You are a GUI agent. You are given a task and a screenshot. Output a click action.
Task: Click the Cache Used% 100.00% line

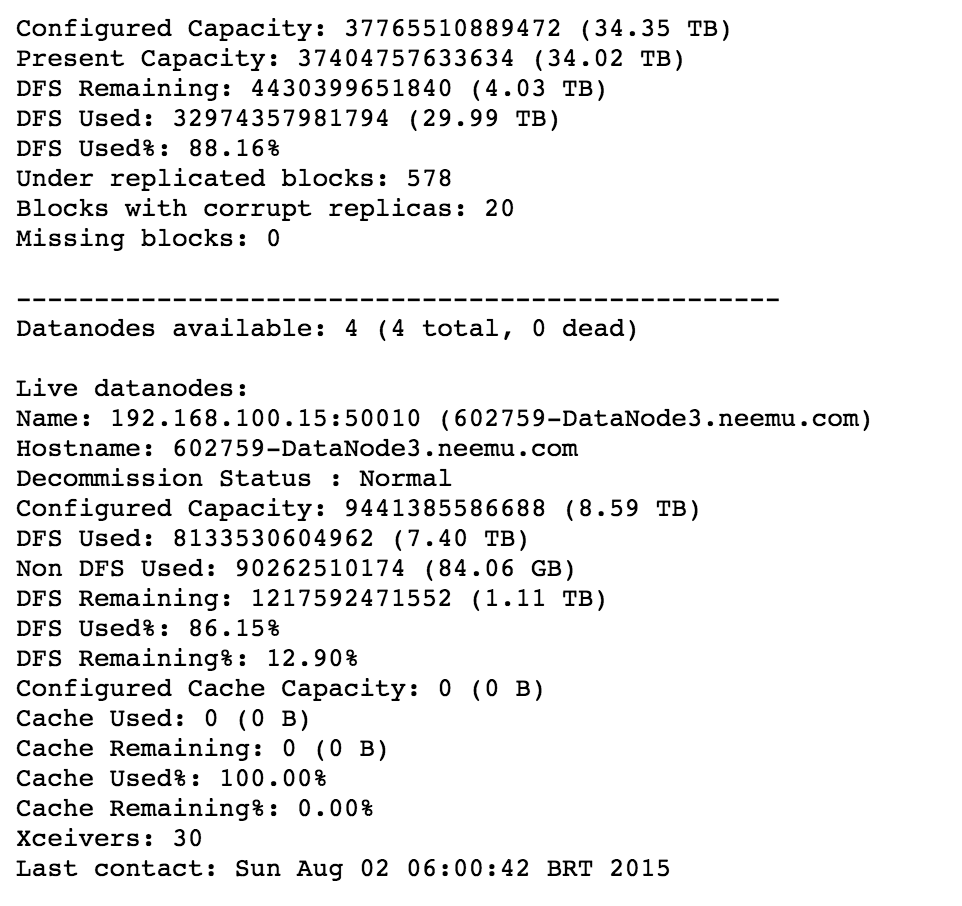pyautogui.click(x=171, y=779)
